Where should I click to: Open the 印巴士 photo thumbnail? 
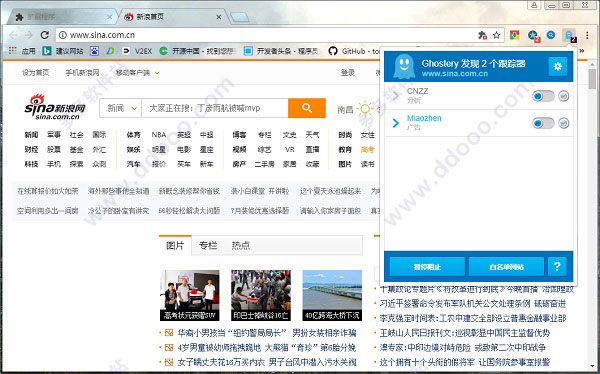click(x=261, y=295)
